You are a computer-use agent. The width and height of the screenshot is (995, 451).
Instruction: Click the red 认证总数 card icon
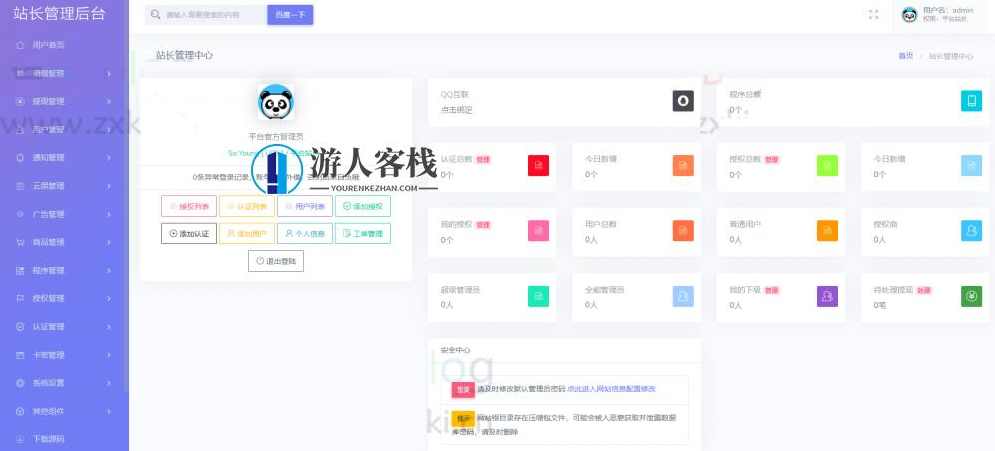point(539,166)
